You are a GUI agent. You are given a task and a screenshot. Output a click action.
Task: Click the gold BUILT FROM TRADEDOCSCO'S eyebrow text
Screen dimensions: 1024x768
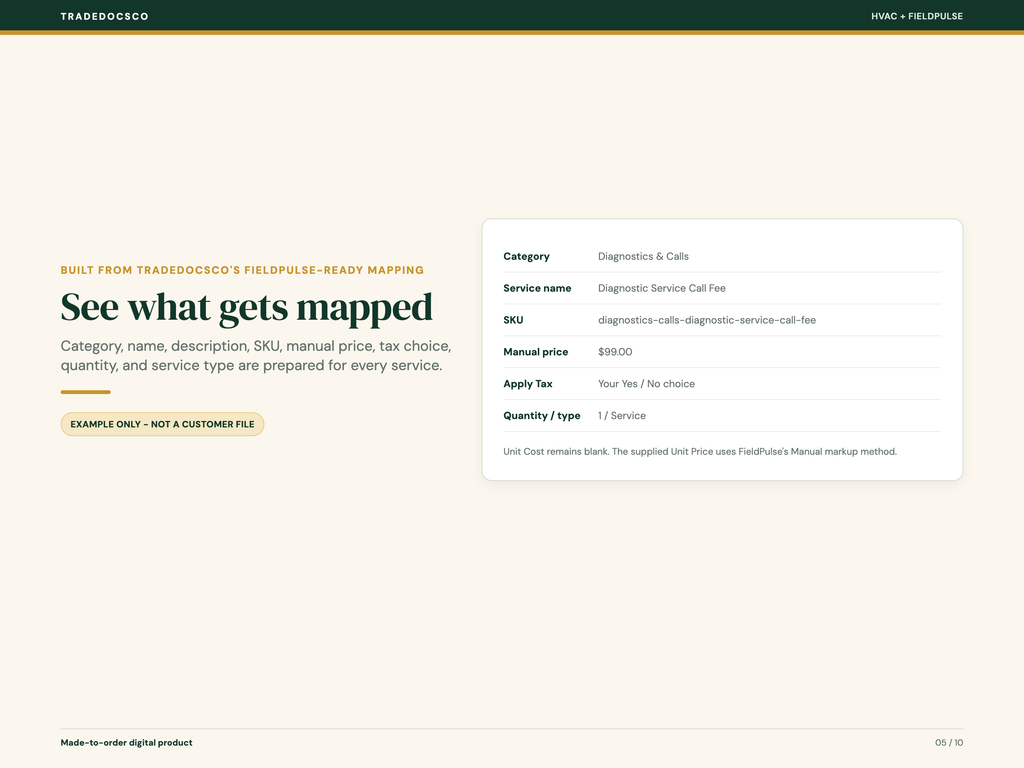coord(242,270)
